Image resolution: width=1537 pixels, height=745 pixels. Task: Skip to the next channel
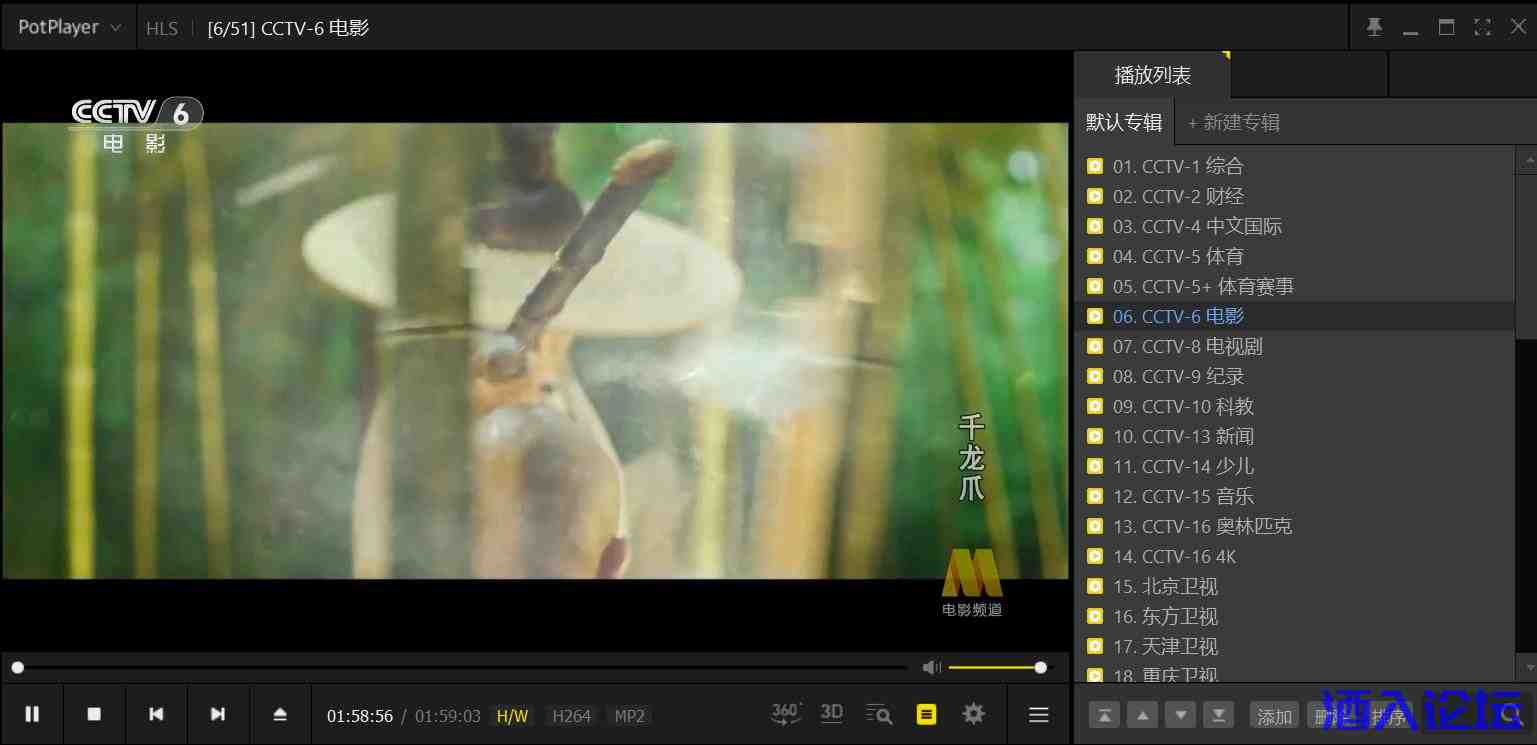pos(218,714)
